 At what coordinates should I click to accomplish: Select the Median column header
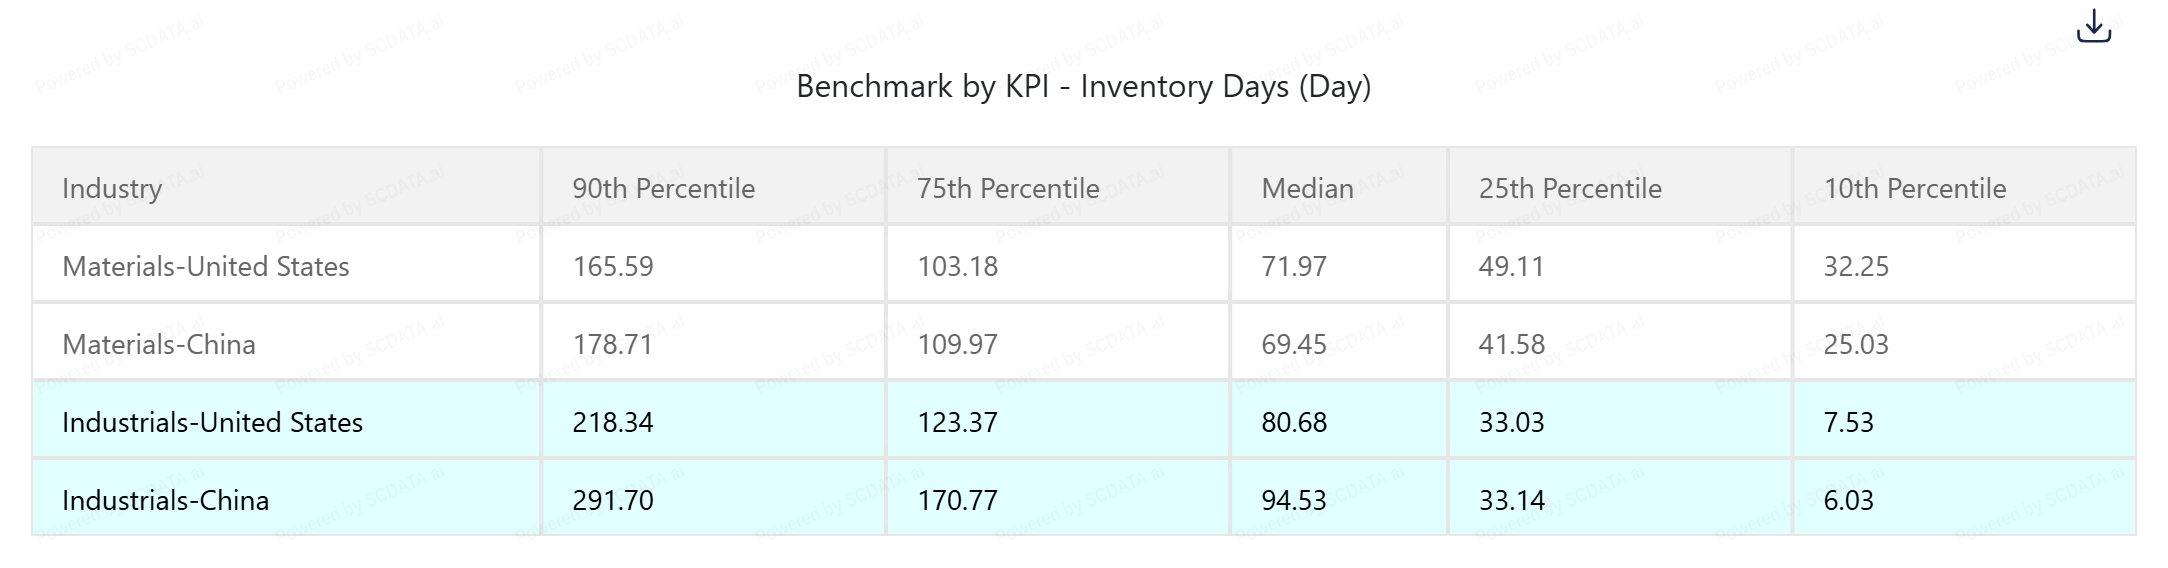pyautogui.click(x=1307, y=188)
